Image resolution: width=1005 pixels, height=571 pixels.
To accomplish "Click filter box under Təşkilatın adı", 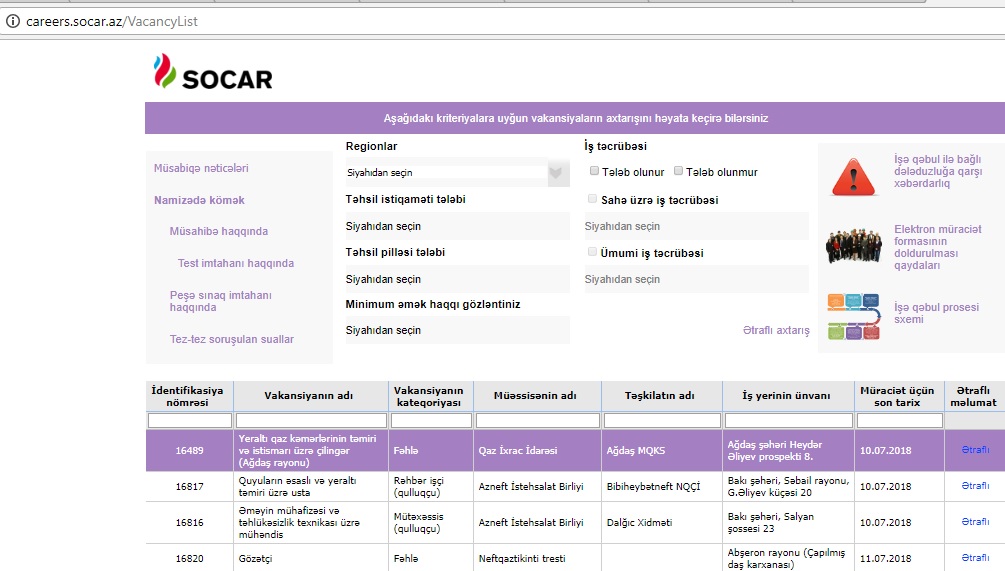I will coord(662,420).
